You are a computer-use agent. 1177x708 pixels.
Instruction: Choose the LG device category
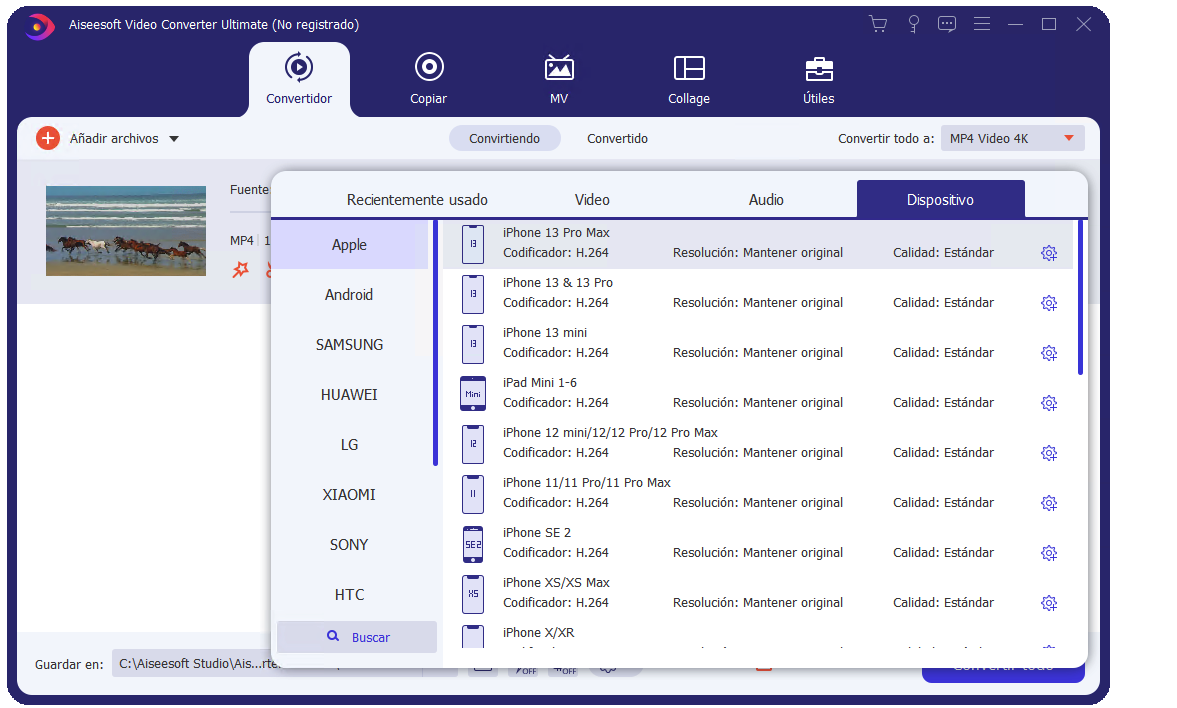(x=350, y=444)
